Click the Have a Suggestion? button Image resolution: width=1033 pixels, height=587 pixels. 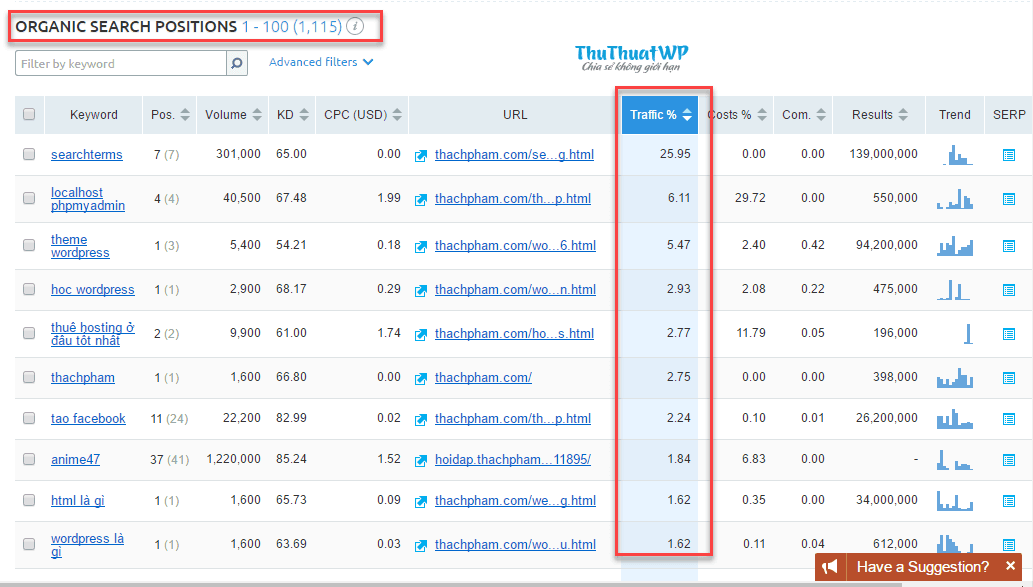point(920,567)
